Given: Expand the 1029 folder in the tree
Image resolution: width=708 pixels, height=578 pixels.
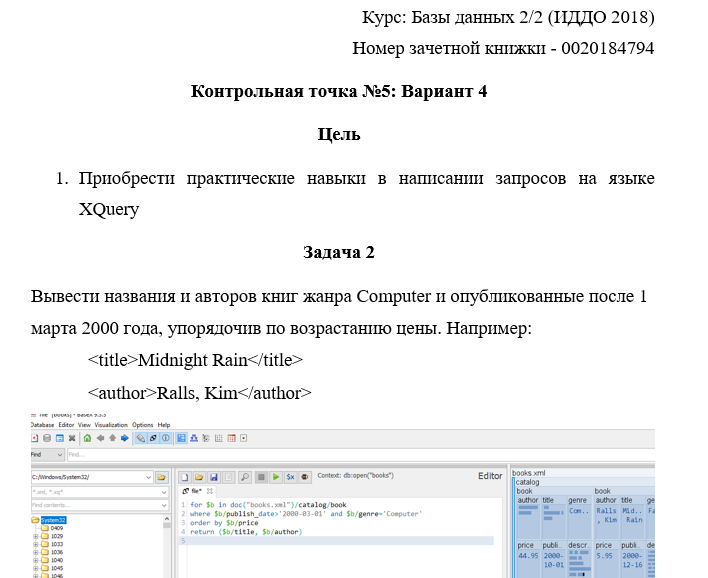Looking at the screenshot, I should coord(36,536).
